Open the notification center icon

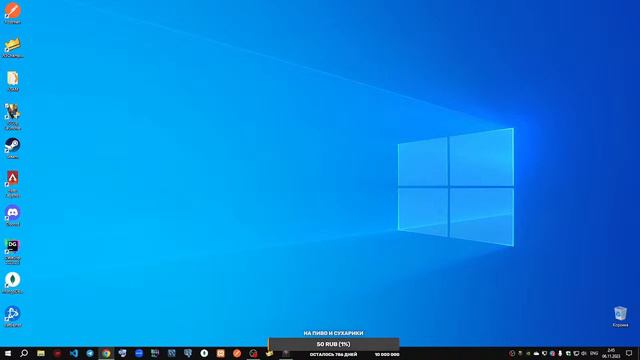[629, 353]
